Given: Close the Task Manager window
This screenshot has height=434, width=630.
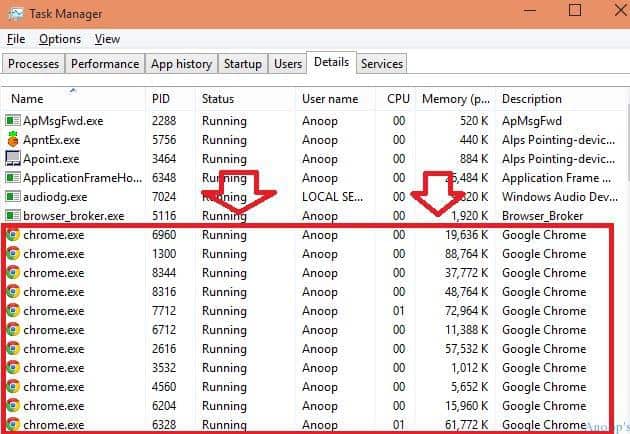Looking at the screenshot, I should click(621, 10).
